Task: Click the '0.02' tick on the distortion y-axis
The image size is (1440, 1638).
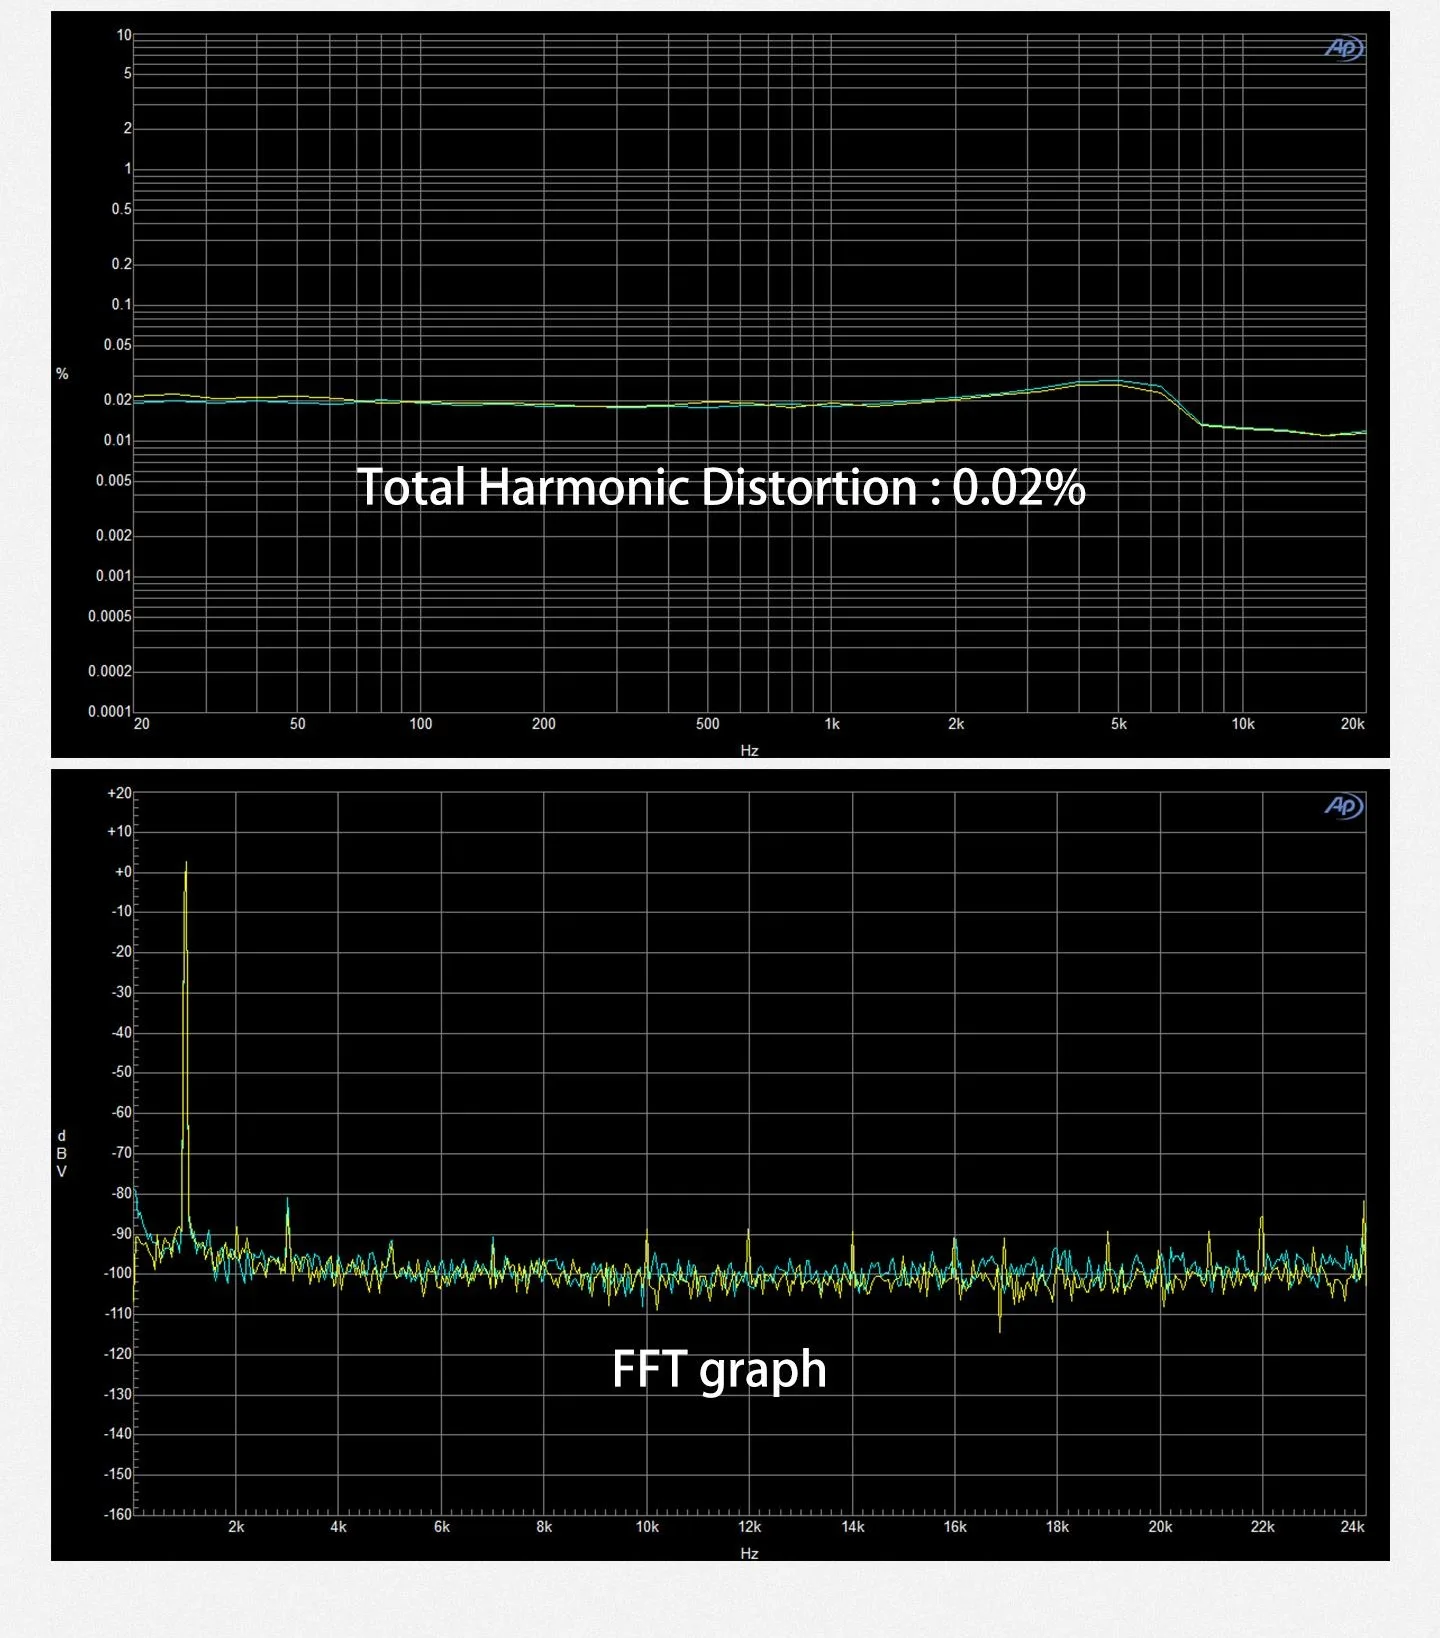Action: click(118, 399)
